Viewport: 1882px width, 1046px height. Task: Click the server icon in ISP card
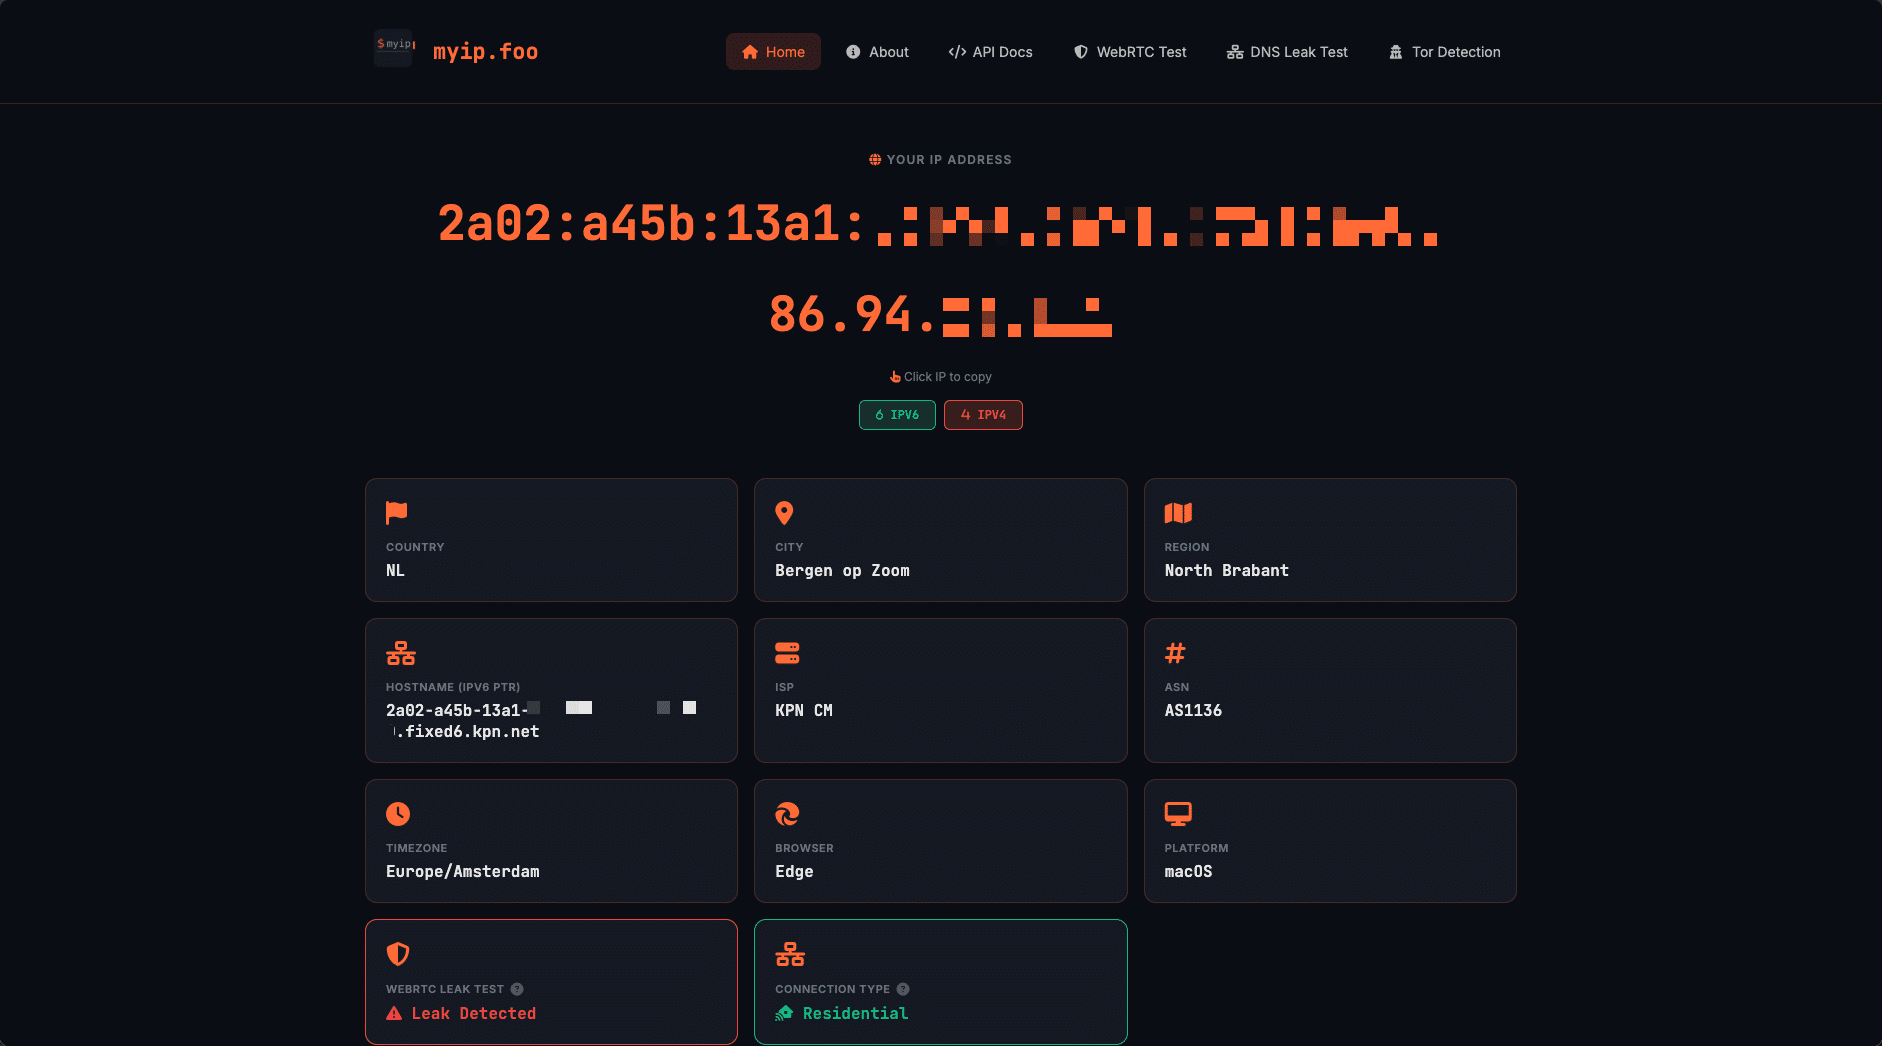787,654
